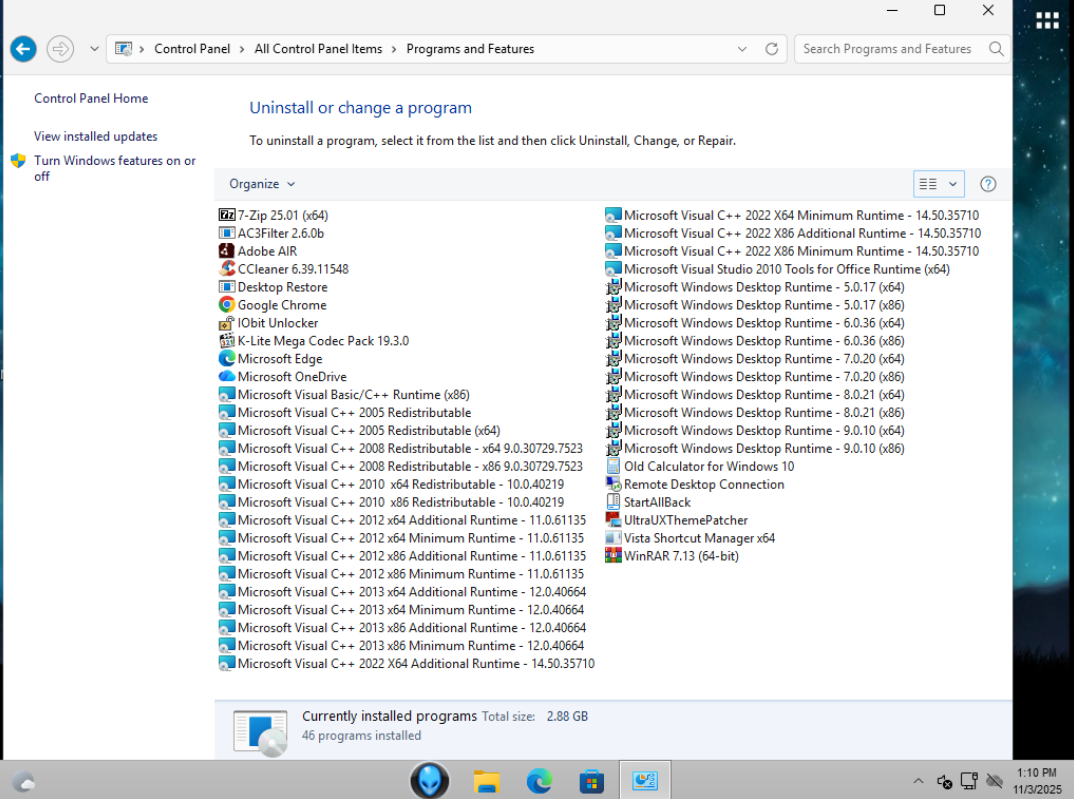
Task: Click the Vista Shortcut Manager x64 icon
Action: coord(613,537)
